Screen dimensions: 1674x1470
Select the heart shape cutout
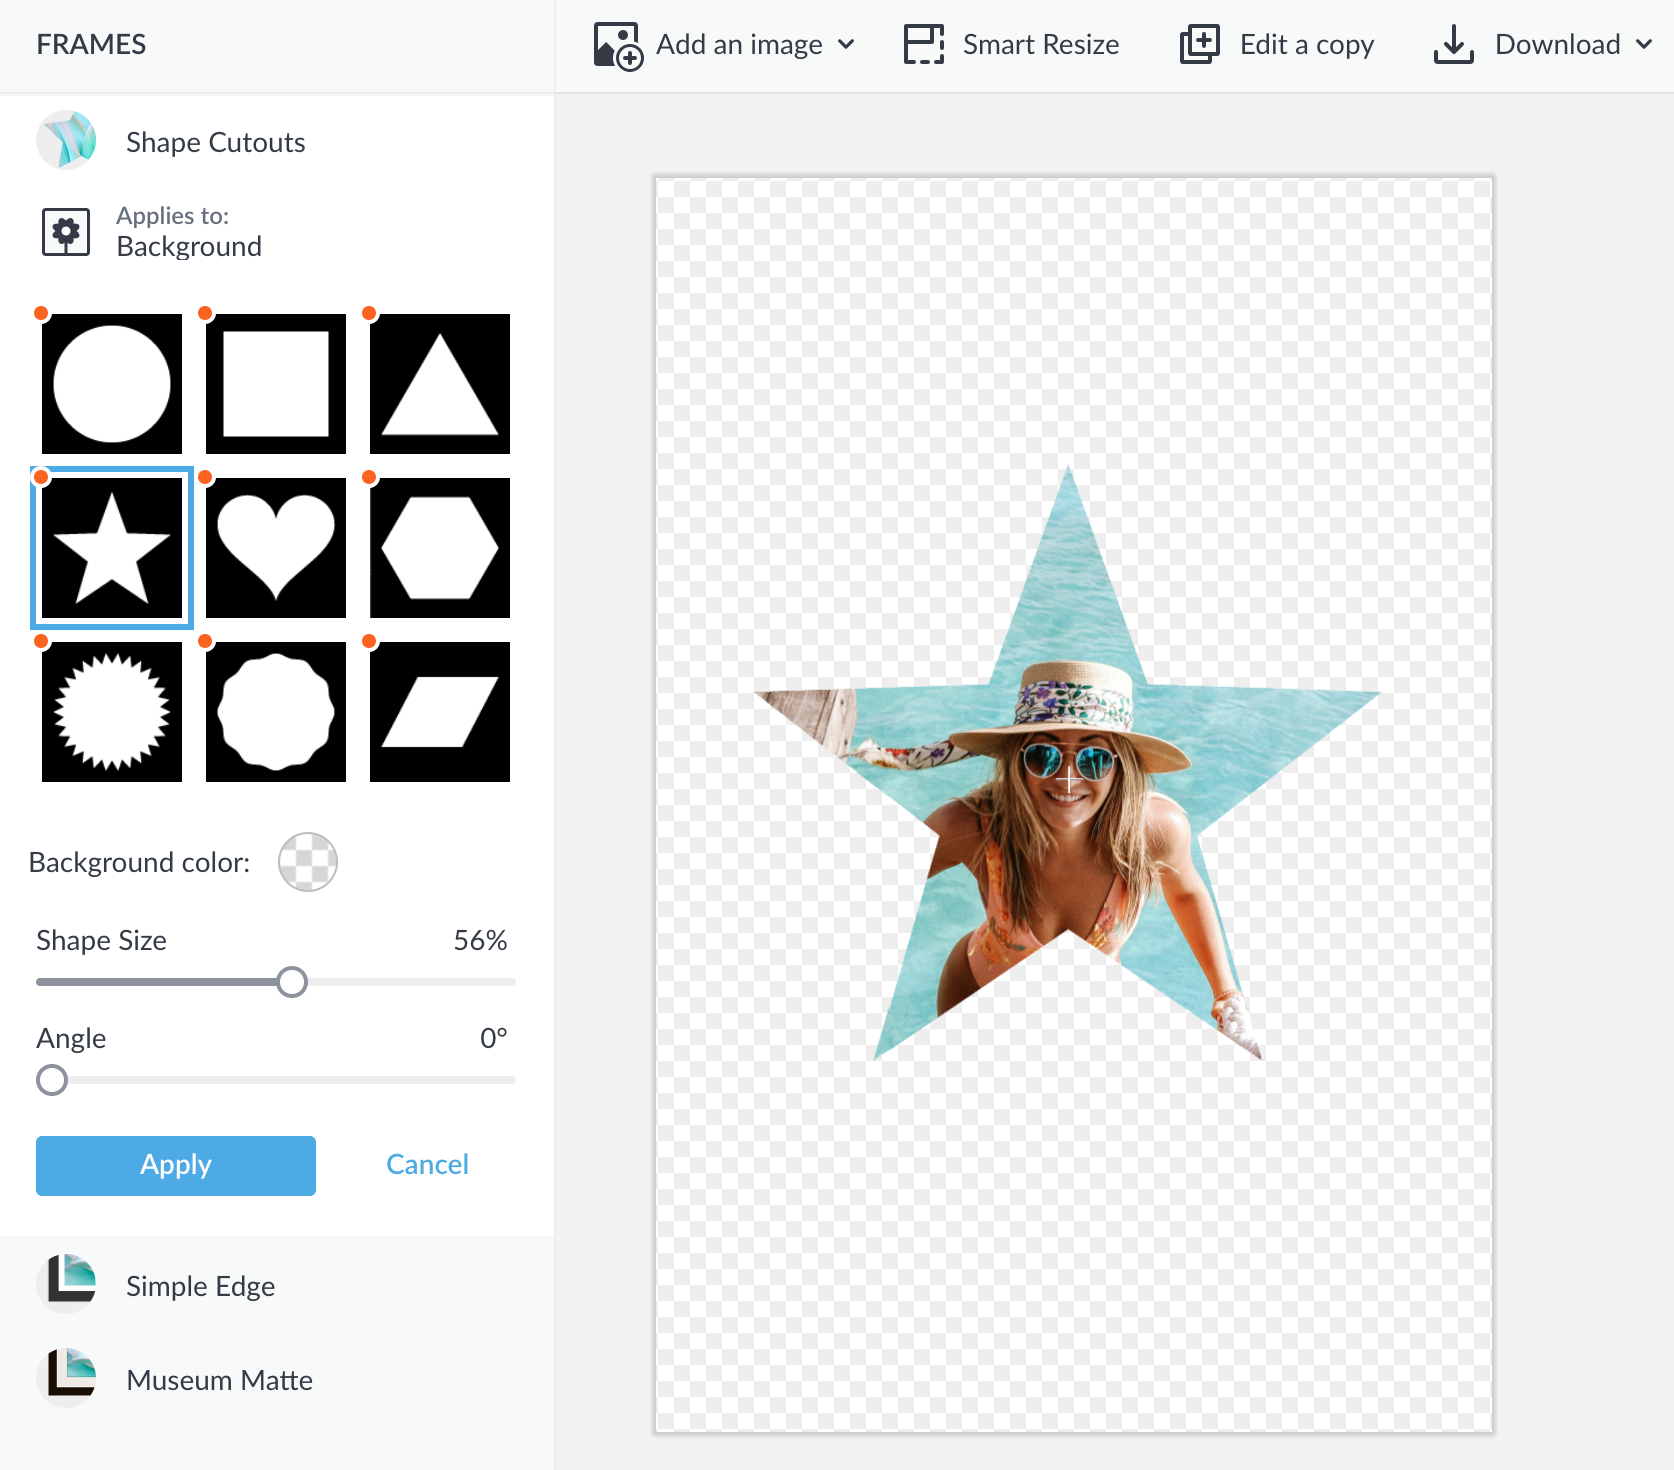click(x=276, y=548)
